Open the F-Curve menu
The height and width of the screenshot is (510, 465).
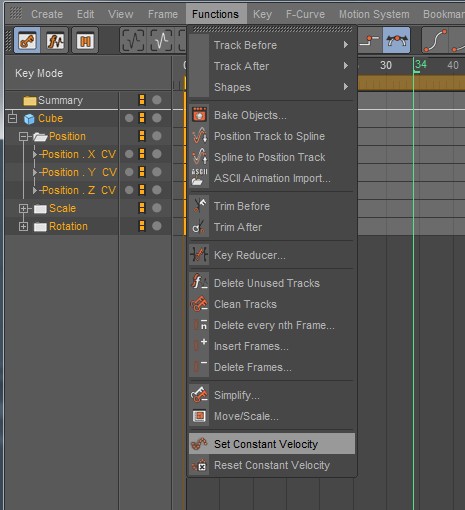pos(305,14)
